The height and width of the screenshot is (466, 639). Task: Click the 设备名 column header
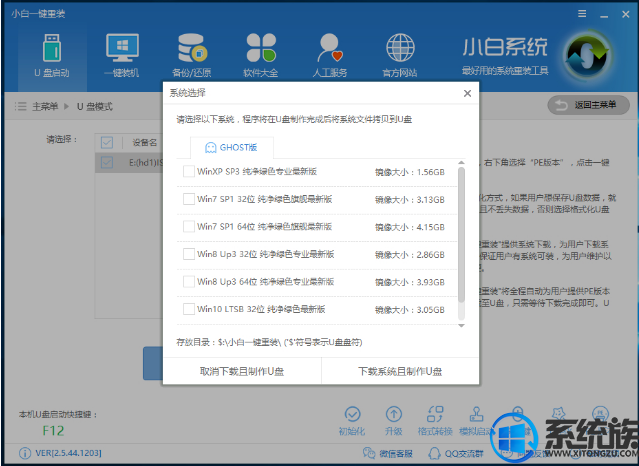click(144, 142)
